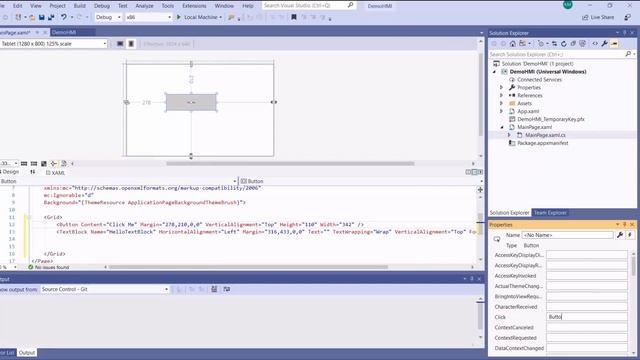This screenshot has width=640, height=360.
Task: Expand the Properties node in Solution Explorer
Action: pyautogui.click(x=502, y=87)
